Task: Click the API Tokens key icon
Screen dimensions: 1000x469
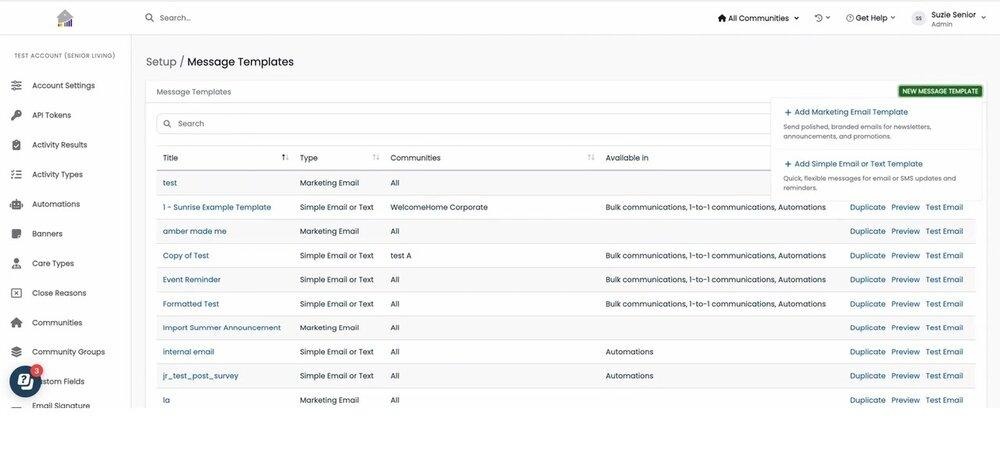Action: [17, 115]
